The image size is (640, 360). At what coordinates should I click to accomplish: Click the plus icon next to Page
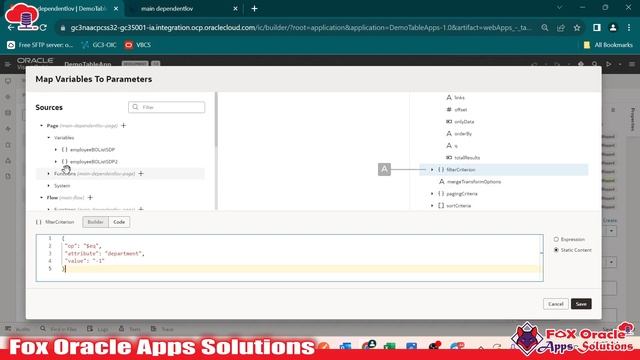coord(124,125)
